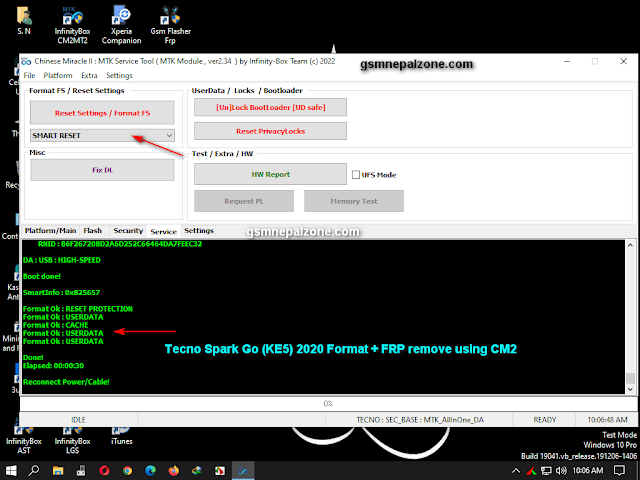Open network status tray icon

point(546,471)
